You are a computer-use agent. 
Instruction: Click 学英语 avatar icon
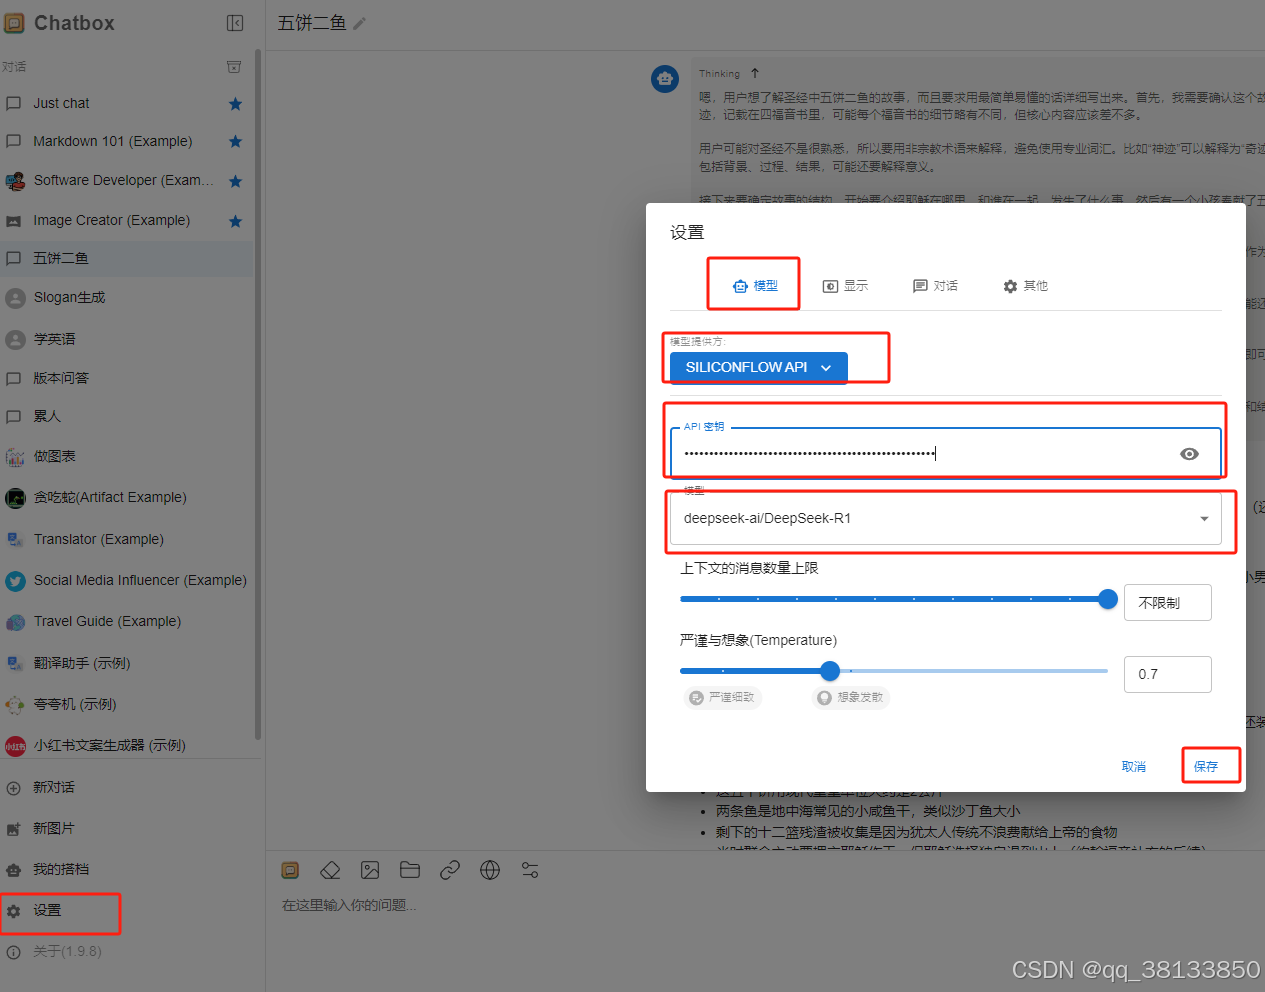pyautogui.click(x=15, y=340)
